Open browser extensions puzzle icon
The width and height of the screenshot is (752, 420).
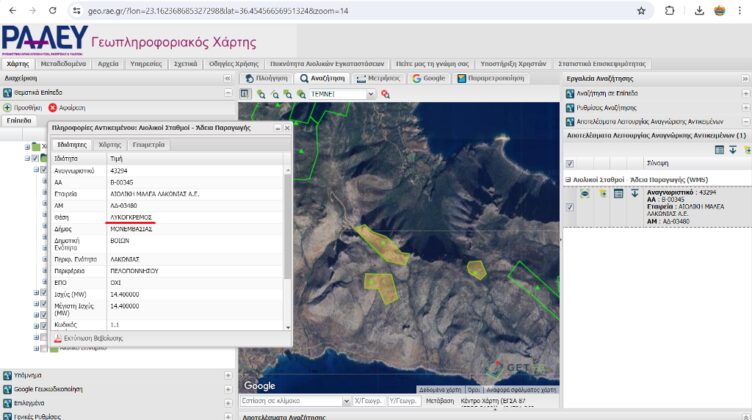pyautogui.click(x=670, y=11)
